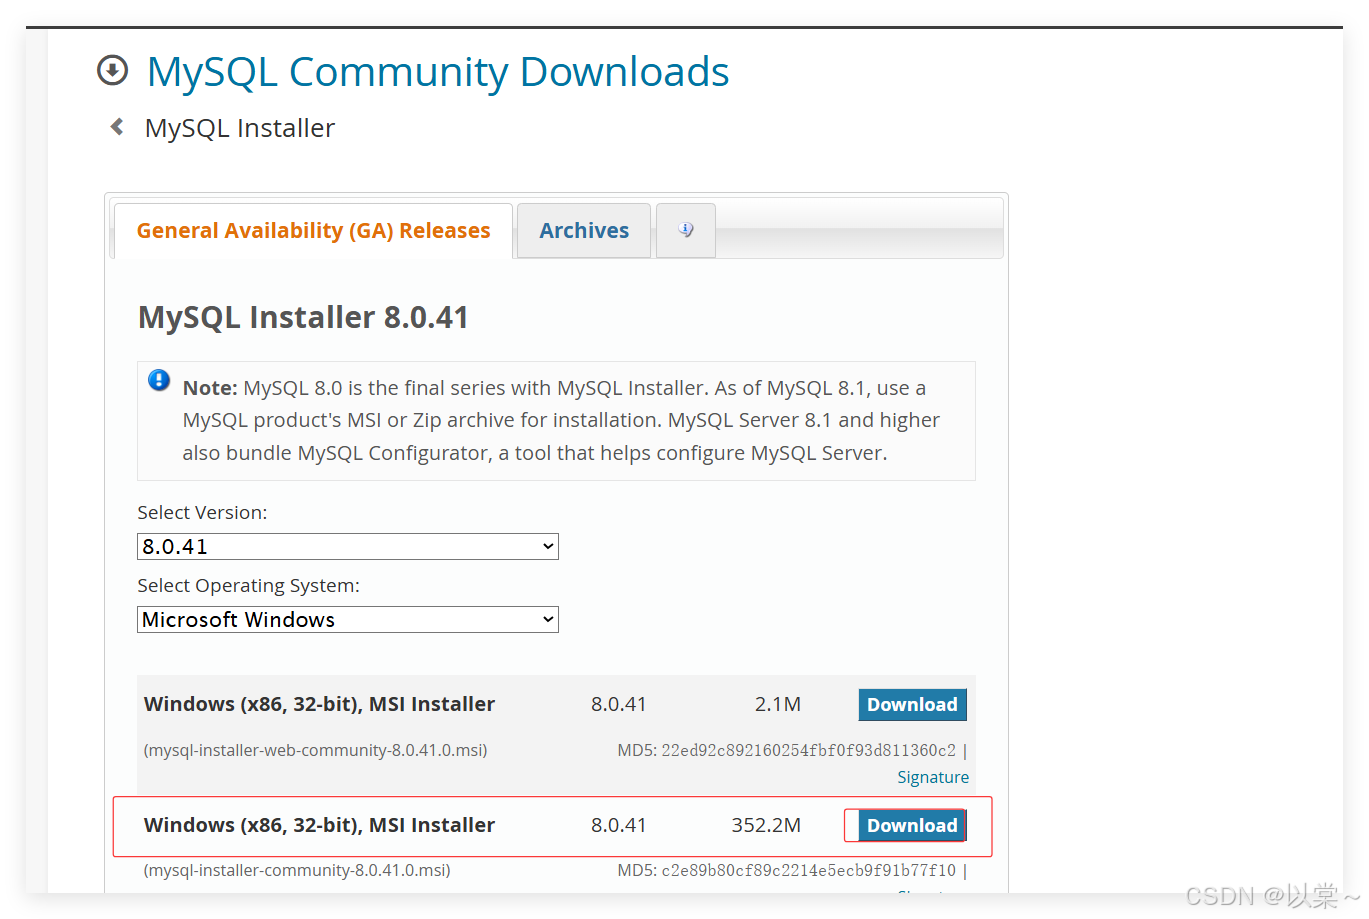Click the back chevron next to MySQL Installer
Viewport: 1369px width, 919px height.
(x=117, y=127)
